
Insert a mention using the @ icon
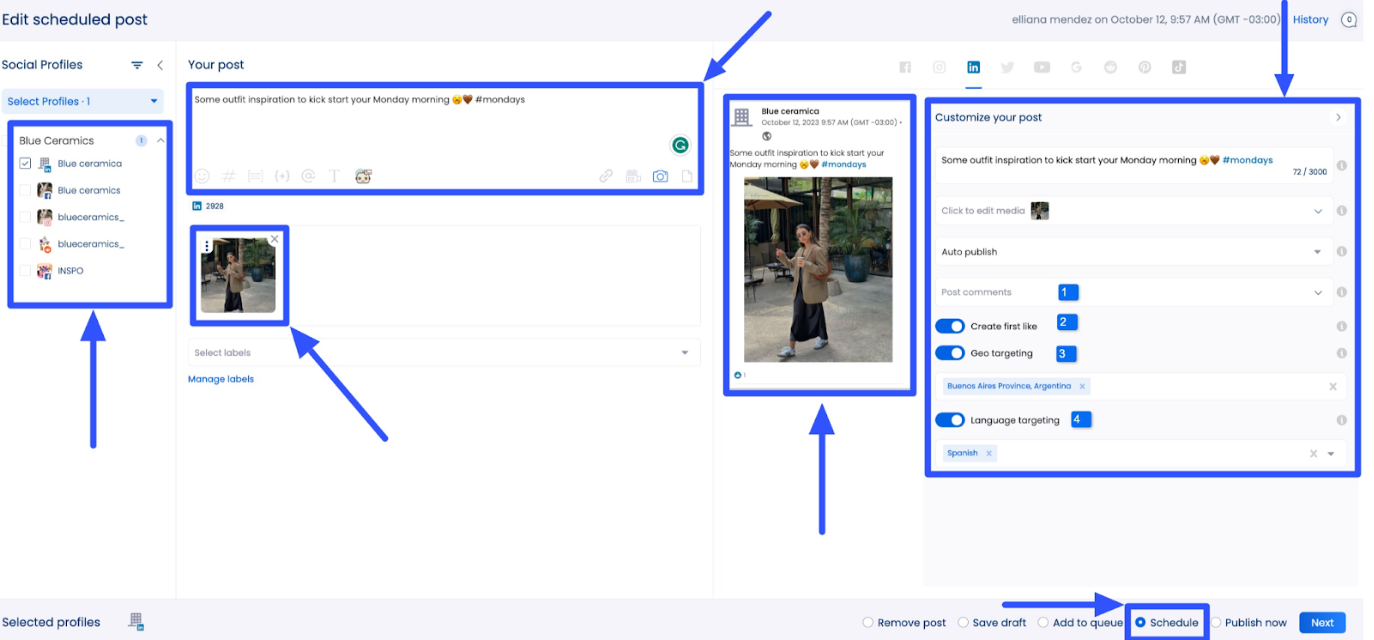point(308,176)
